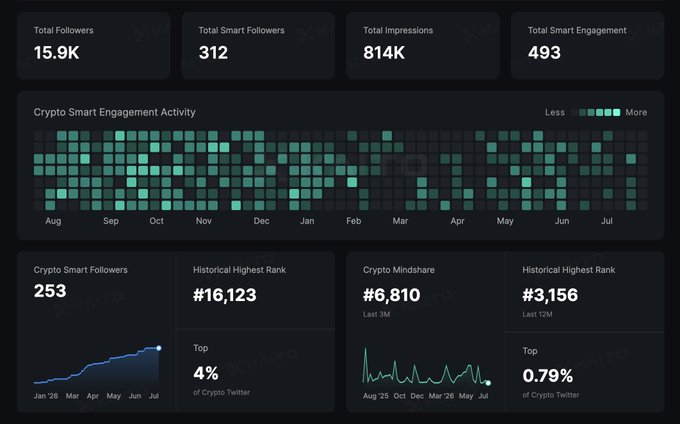Click the Last 3M period label

[x=376, y=314]
